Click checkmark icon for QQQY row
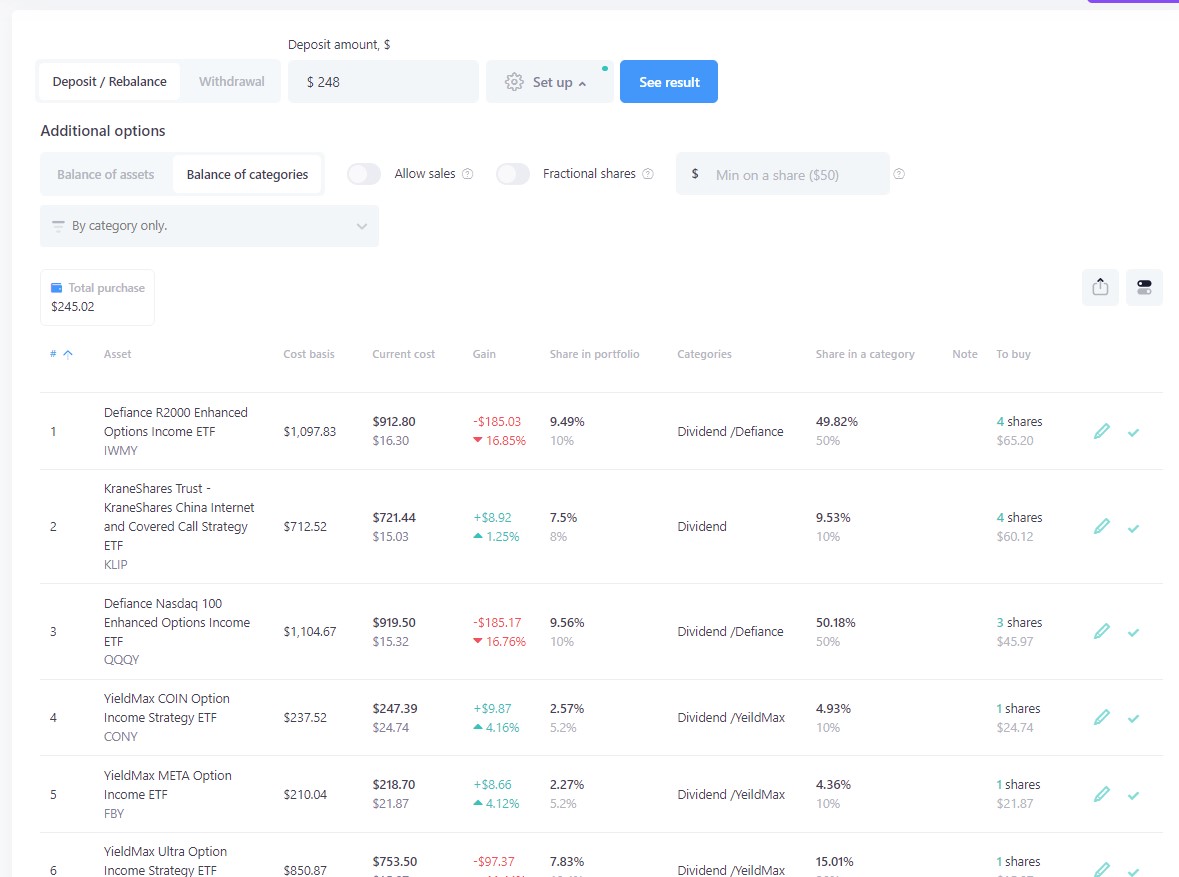 (x=1133, y=633)
